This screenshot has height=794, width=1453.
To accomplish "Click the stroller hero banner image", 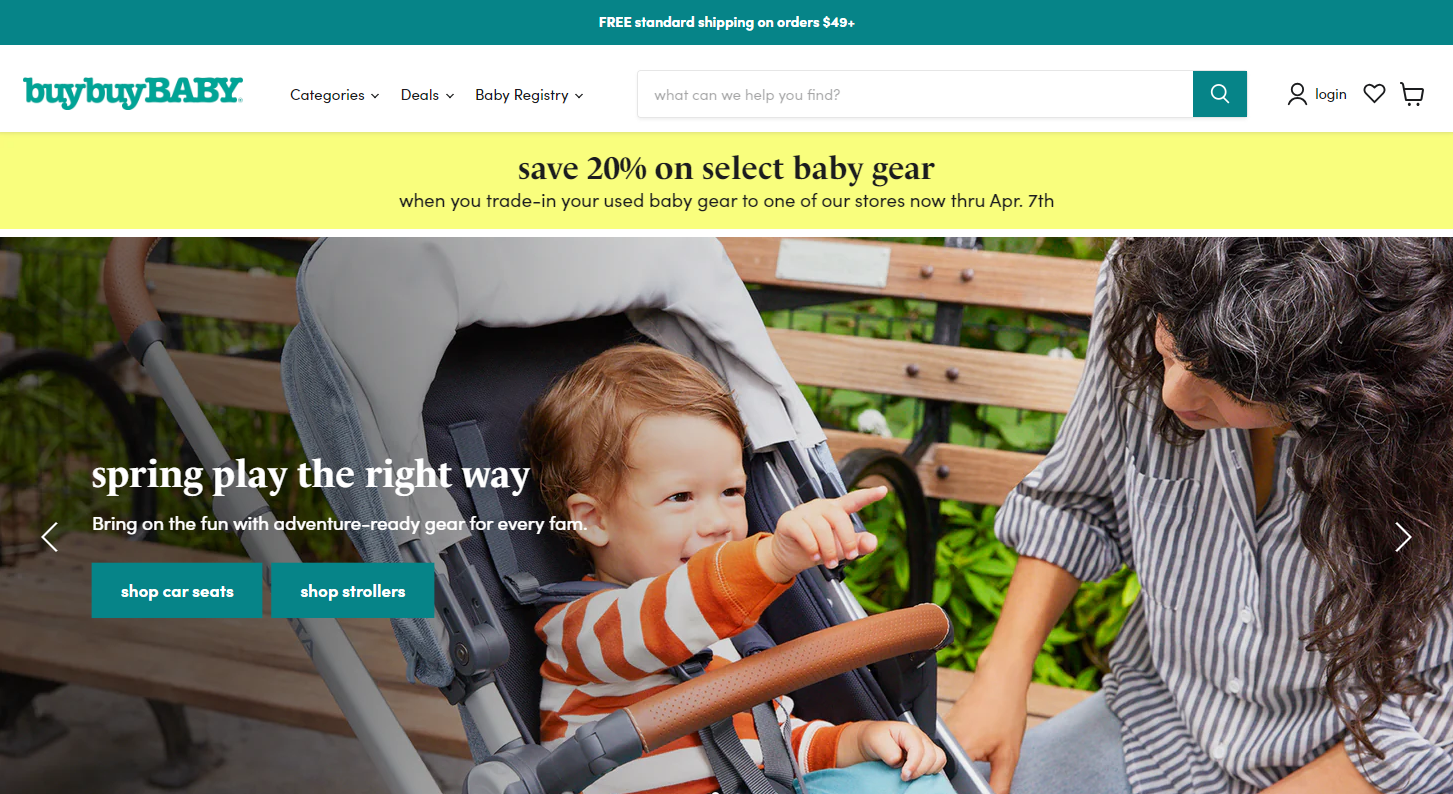I will [x=726, y=515].
